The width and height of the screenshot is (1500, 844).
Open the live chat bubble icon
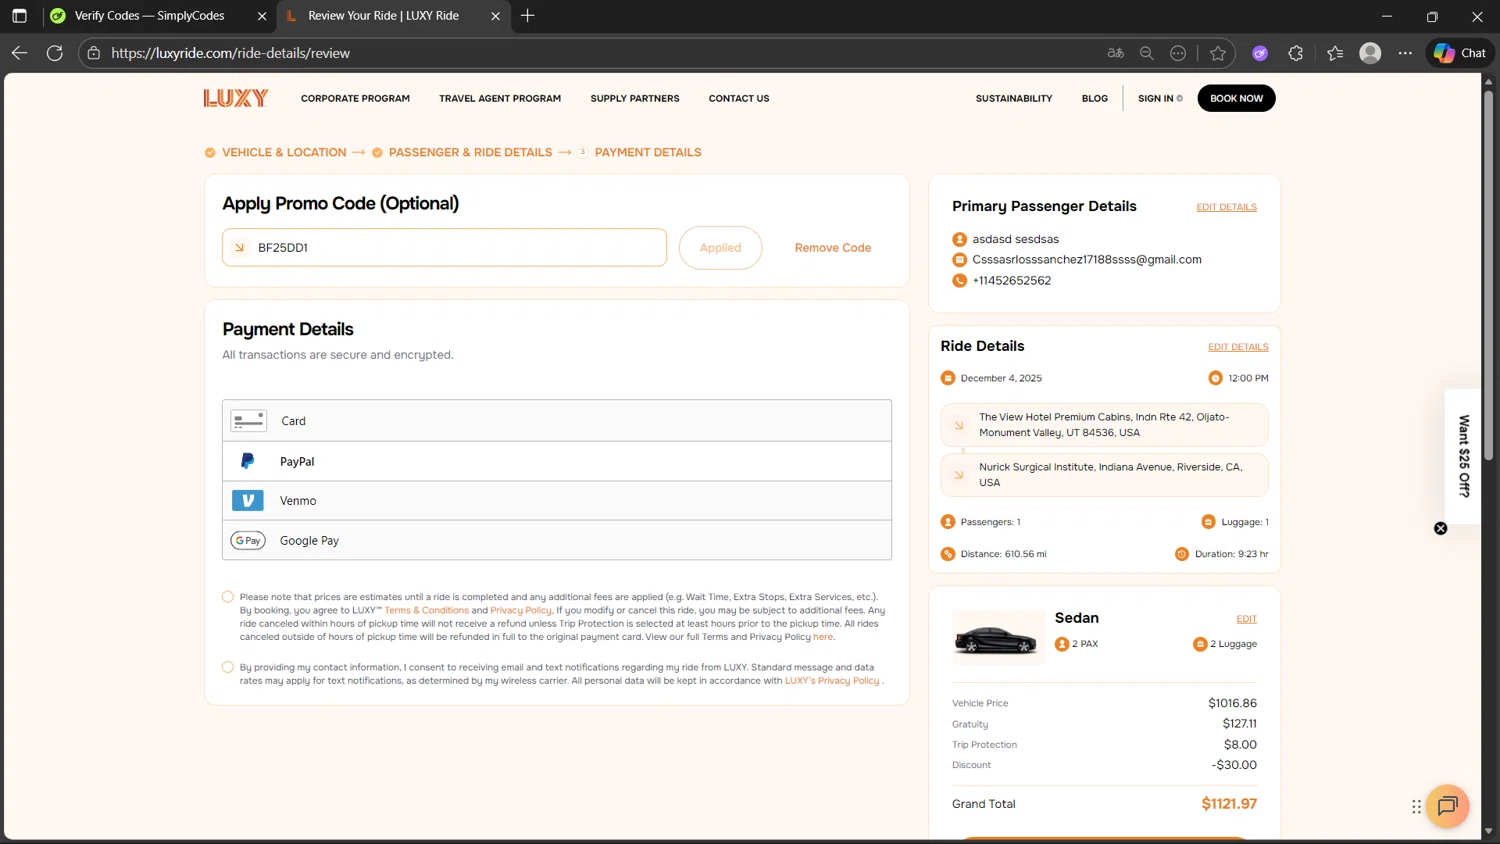pos(1447,806)
